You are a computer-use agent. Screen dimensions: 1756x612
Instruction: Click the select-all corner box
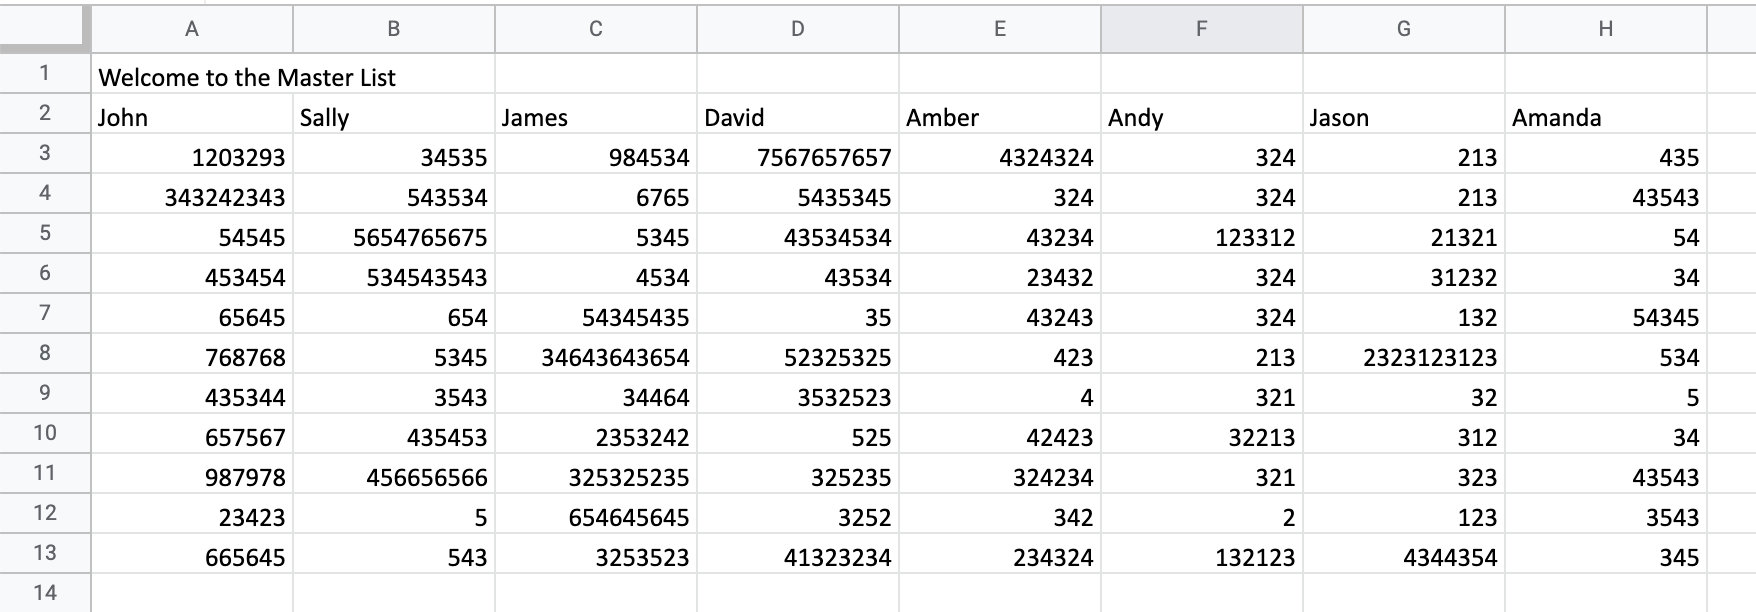tap(45, 29)
